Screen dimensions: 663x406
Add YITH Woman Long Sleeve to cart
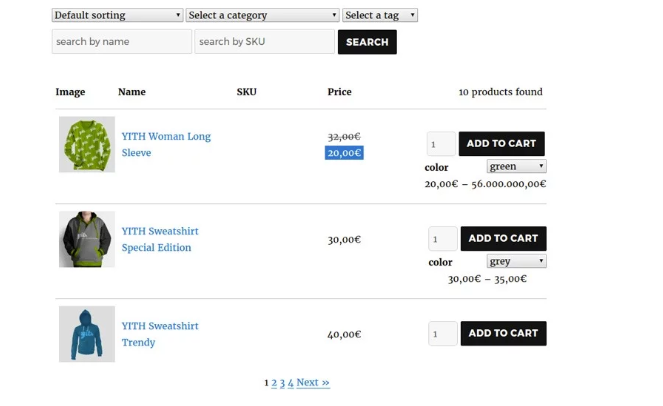click(501, 143)
